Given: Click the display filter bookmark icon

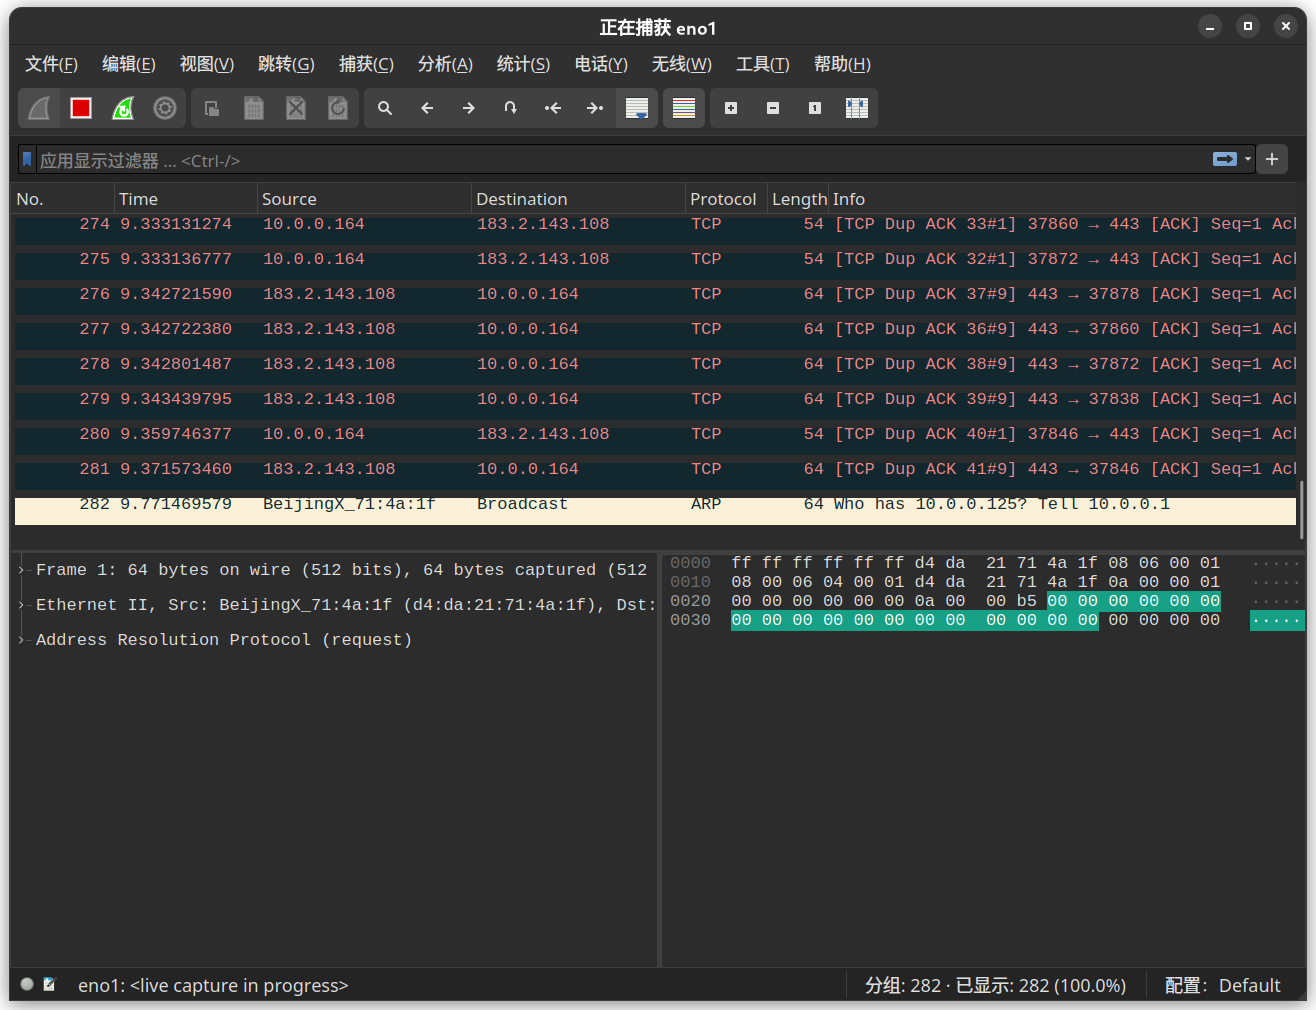Looking at the screenshot, I should coord(28,159).
